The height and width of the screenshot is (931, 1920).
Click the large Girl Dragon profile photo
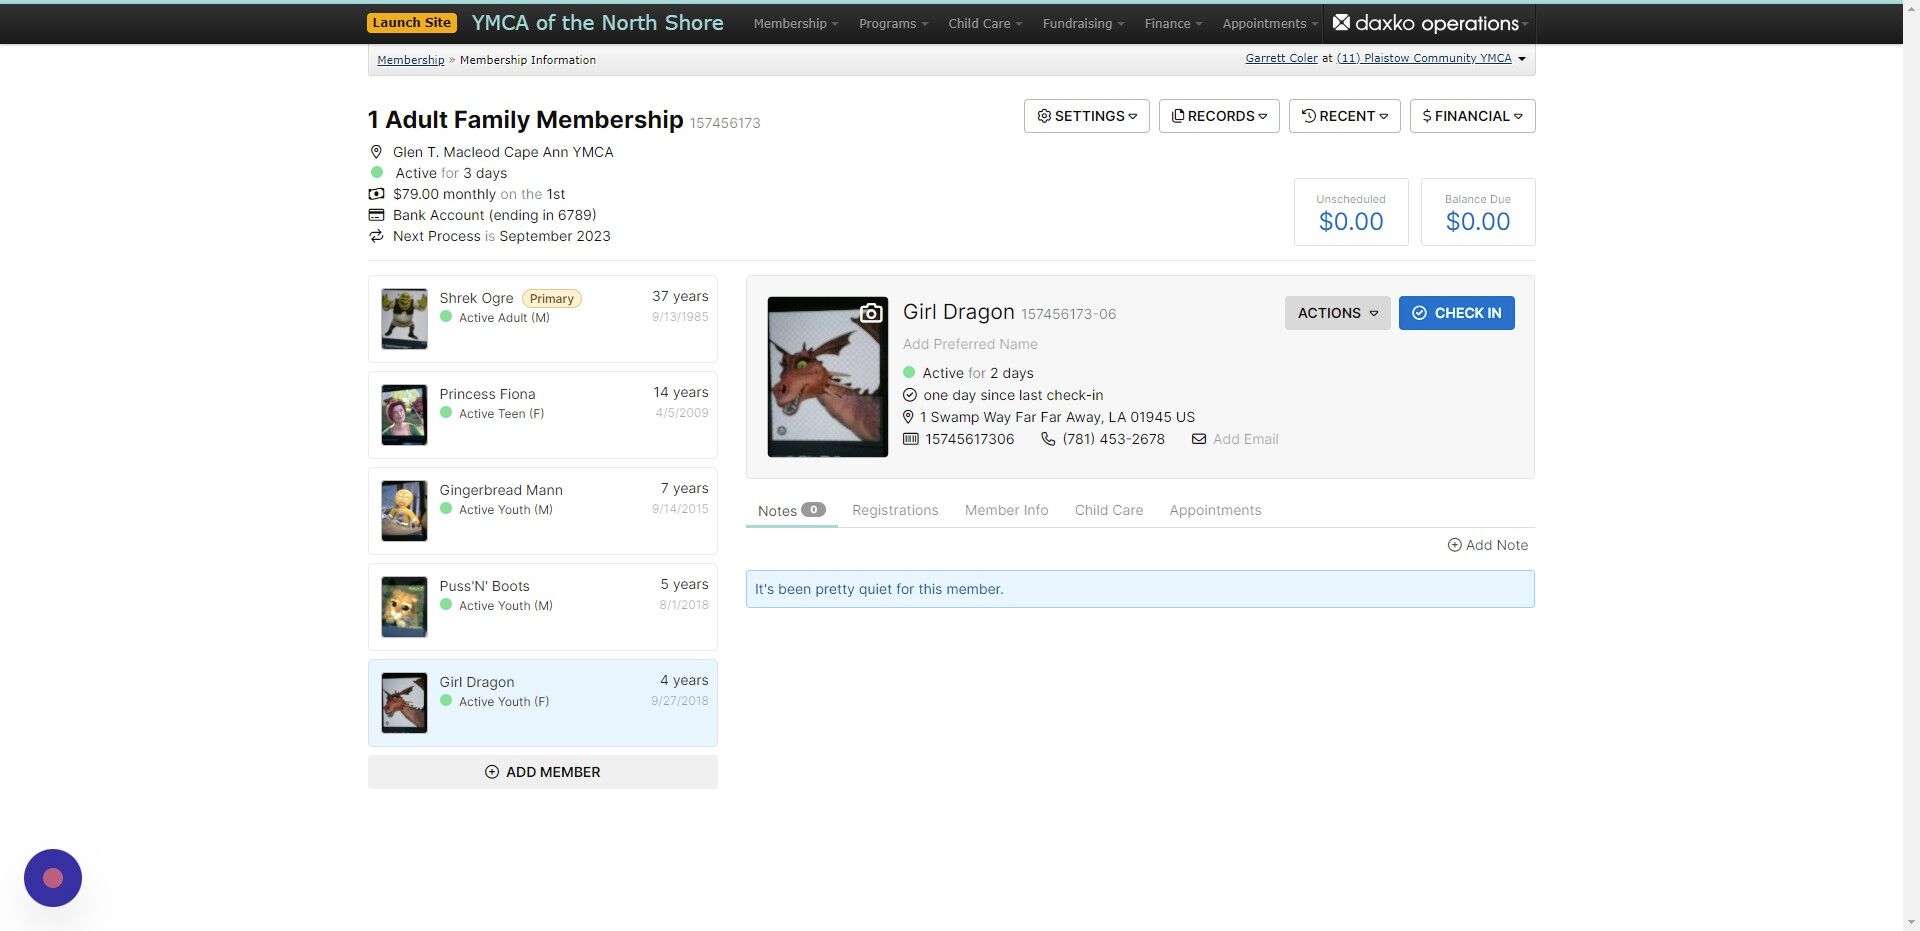[x=827, y=377]
